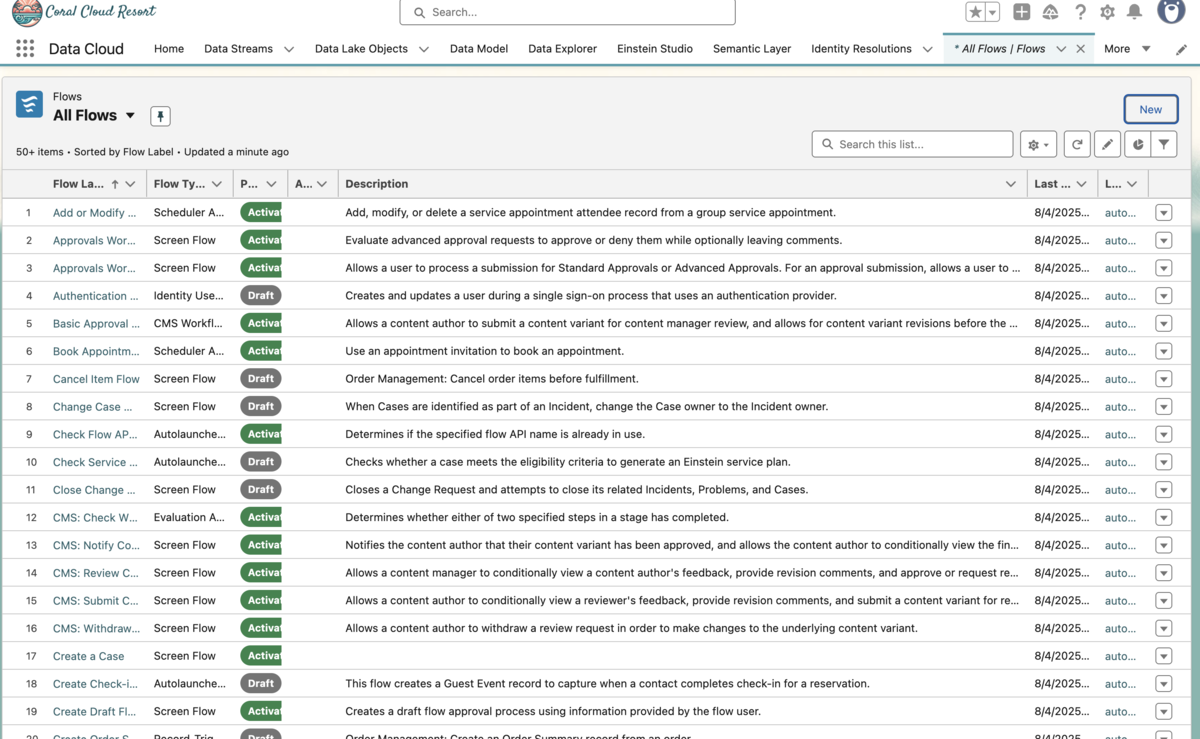Open the CMS: Withdraw flow link
The image size is (1200, 739).
click(96, 628)
